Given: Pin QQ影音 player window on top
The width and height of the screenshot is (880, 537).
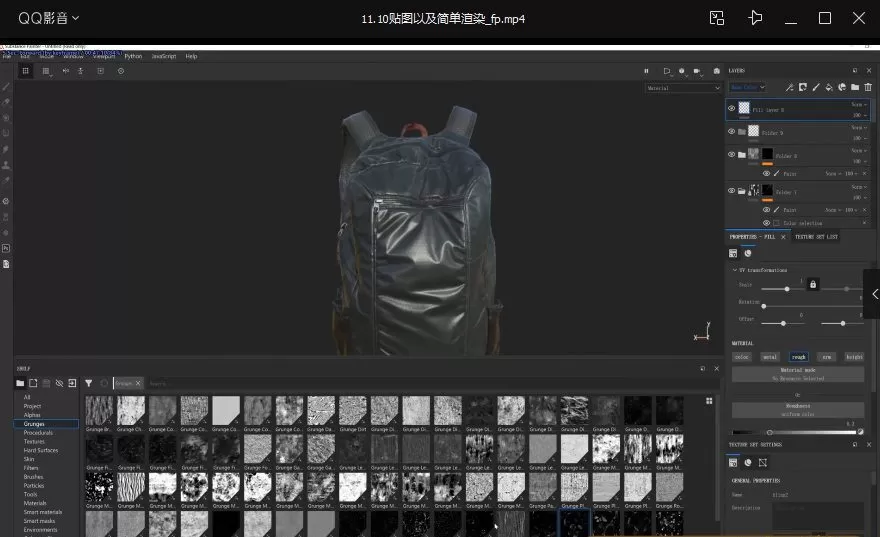Looking at the screenshot, I should (x=755, y=18).
